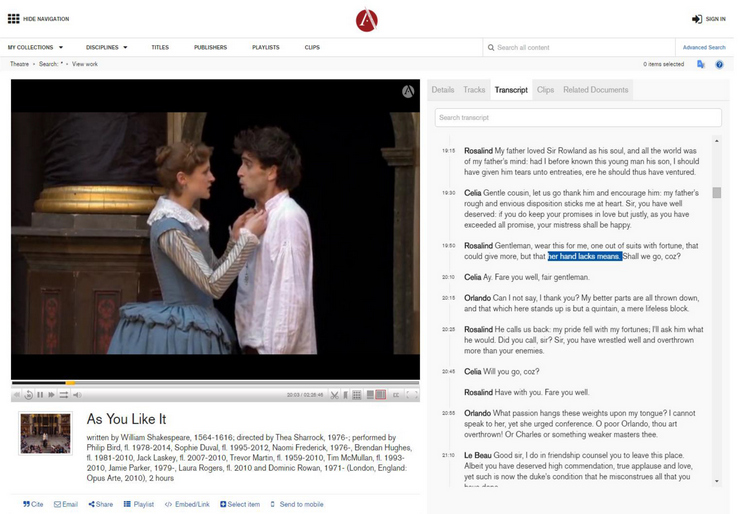Toggle closed captions CC button
The height and width of the screenshot is (514, 740).
396,395
